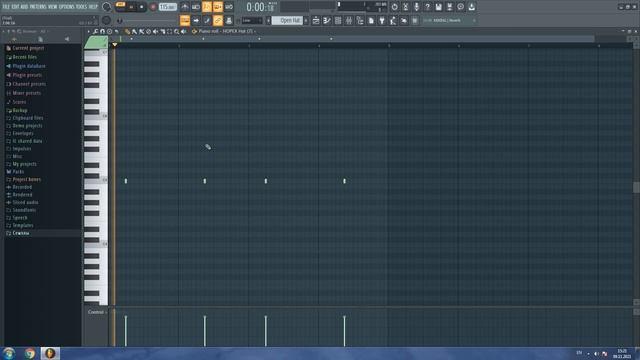Open the Control lane selector dropdown
Screen dimensions: 640x360
point(97,312)
